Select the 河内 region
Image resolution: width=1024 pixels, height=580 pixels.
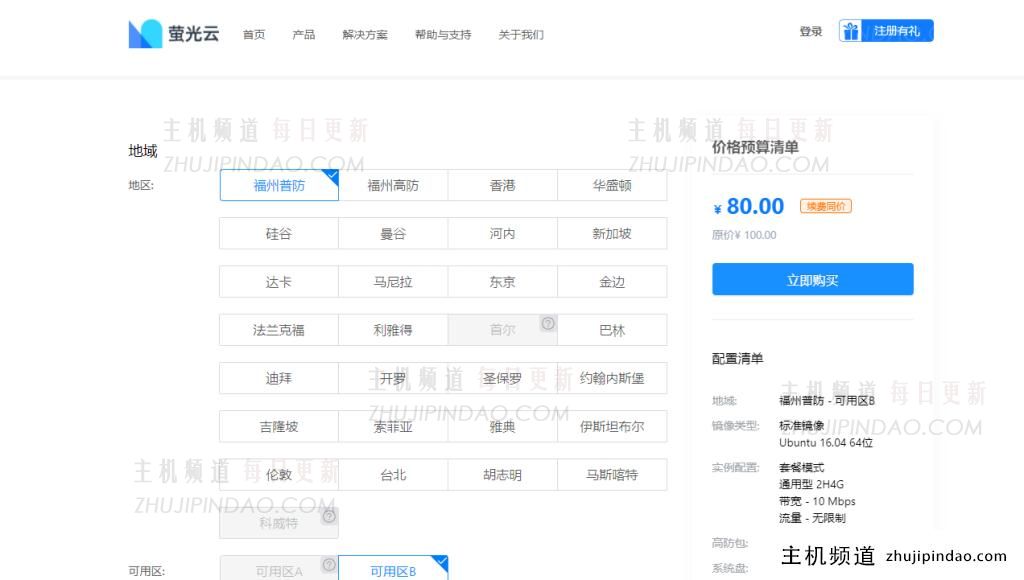click(503, 234)
